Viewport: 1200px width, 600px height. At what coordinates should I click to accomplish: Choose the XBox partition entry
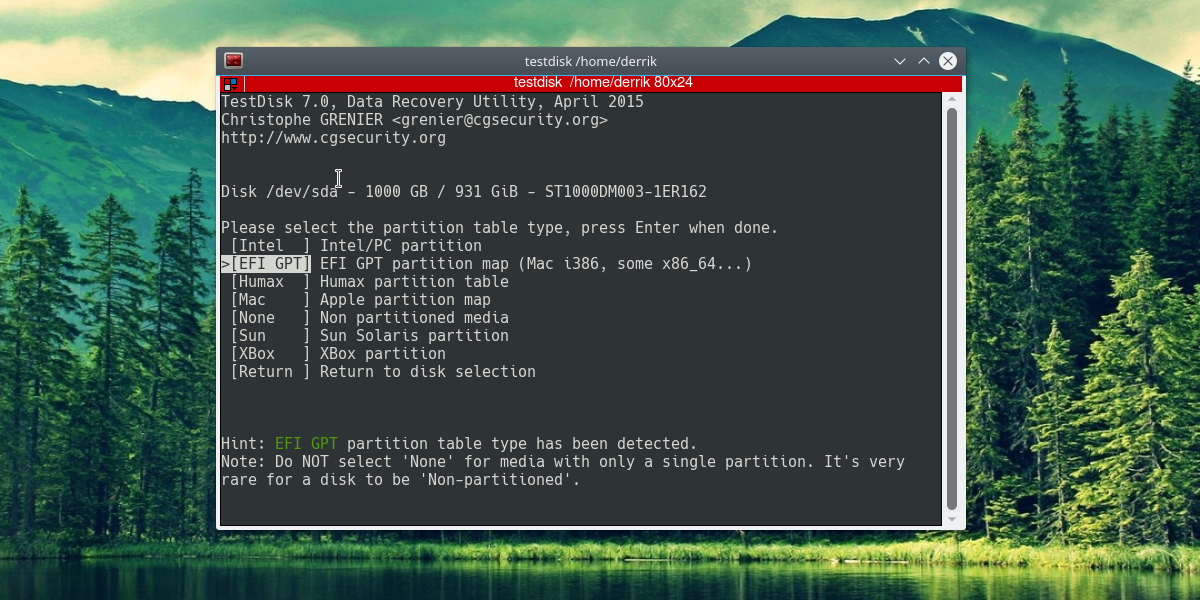pos(337,354)
